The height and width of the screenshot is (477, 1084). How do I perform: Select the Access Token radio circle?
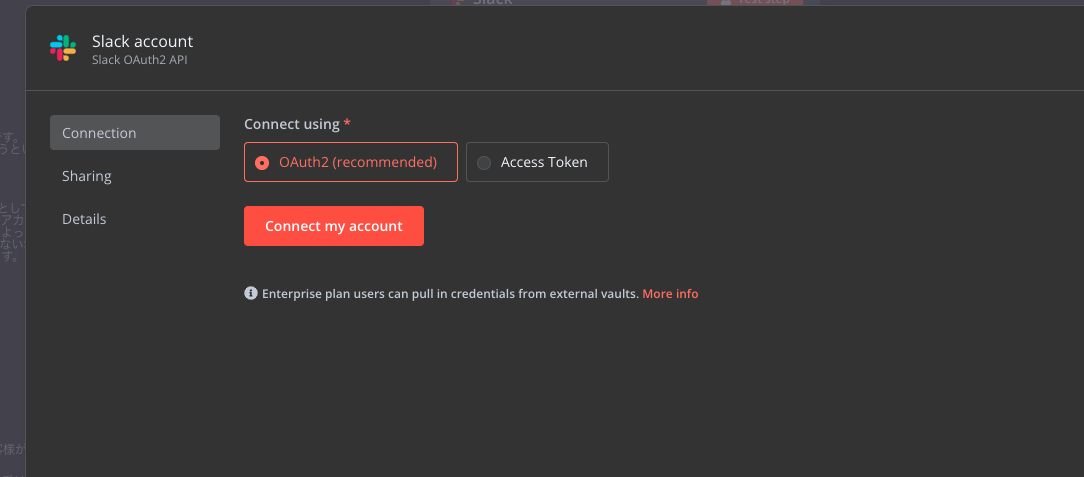click(x=484, y=162)
